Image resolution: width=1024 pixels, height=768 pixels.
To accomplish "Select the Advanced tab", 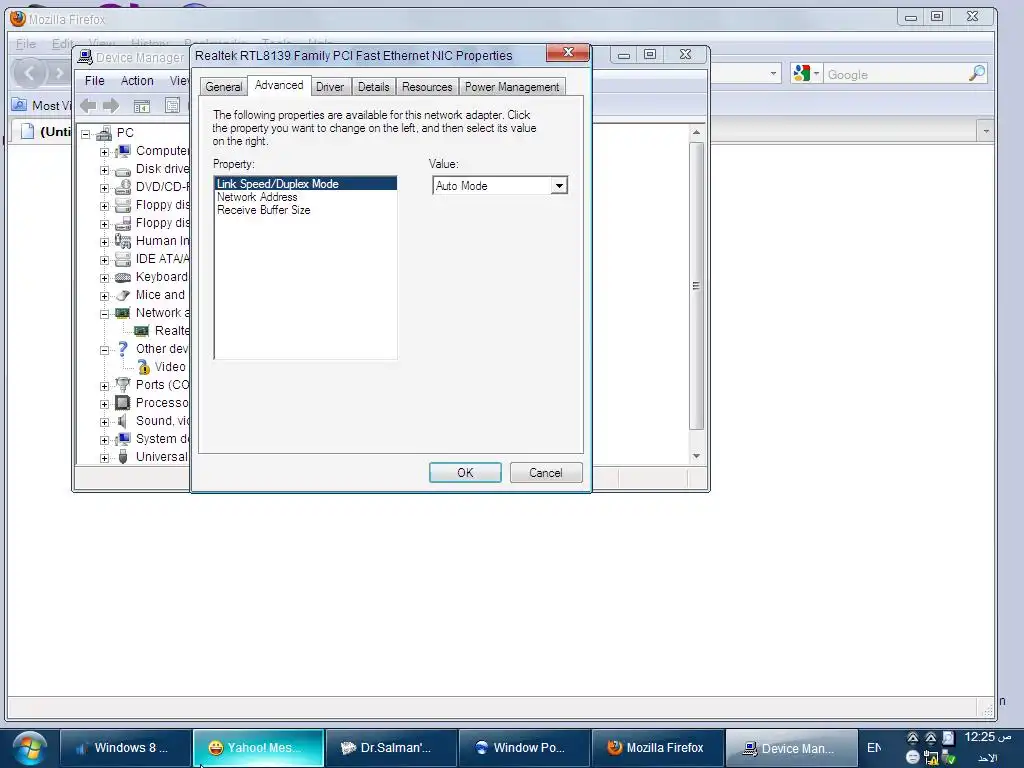I will pyautogui.click(x=279, y=86).
